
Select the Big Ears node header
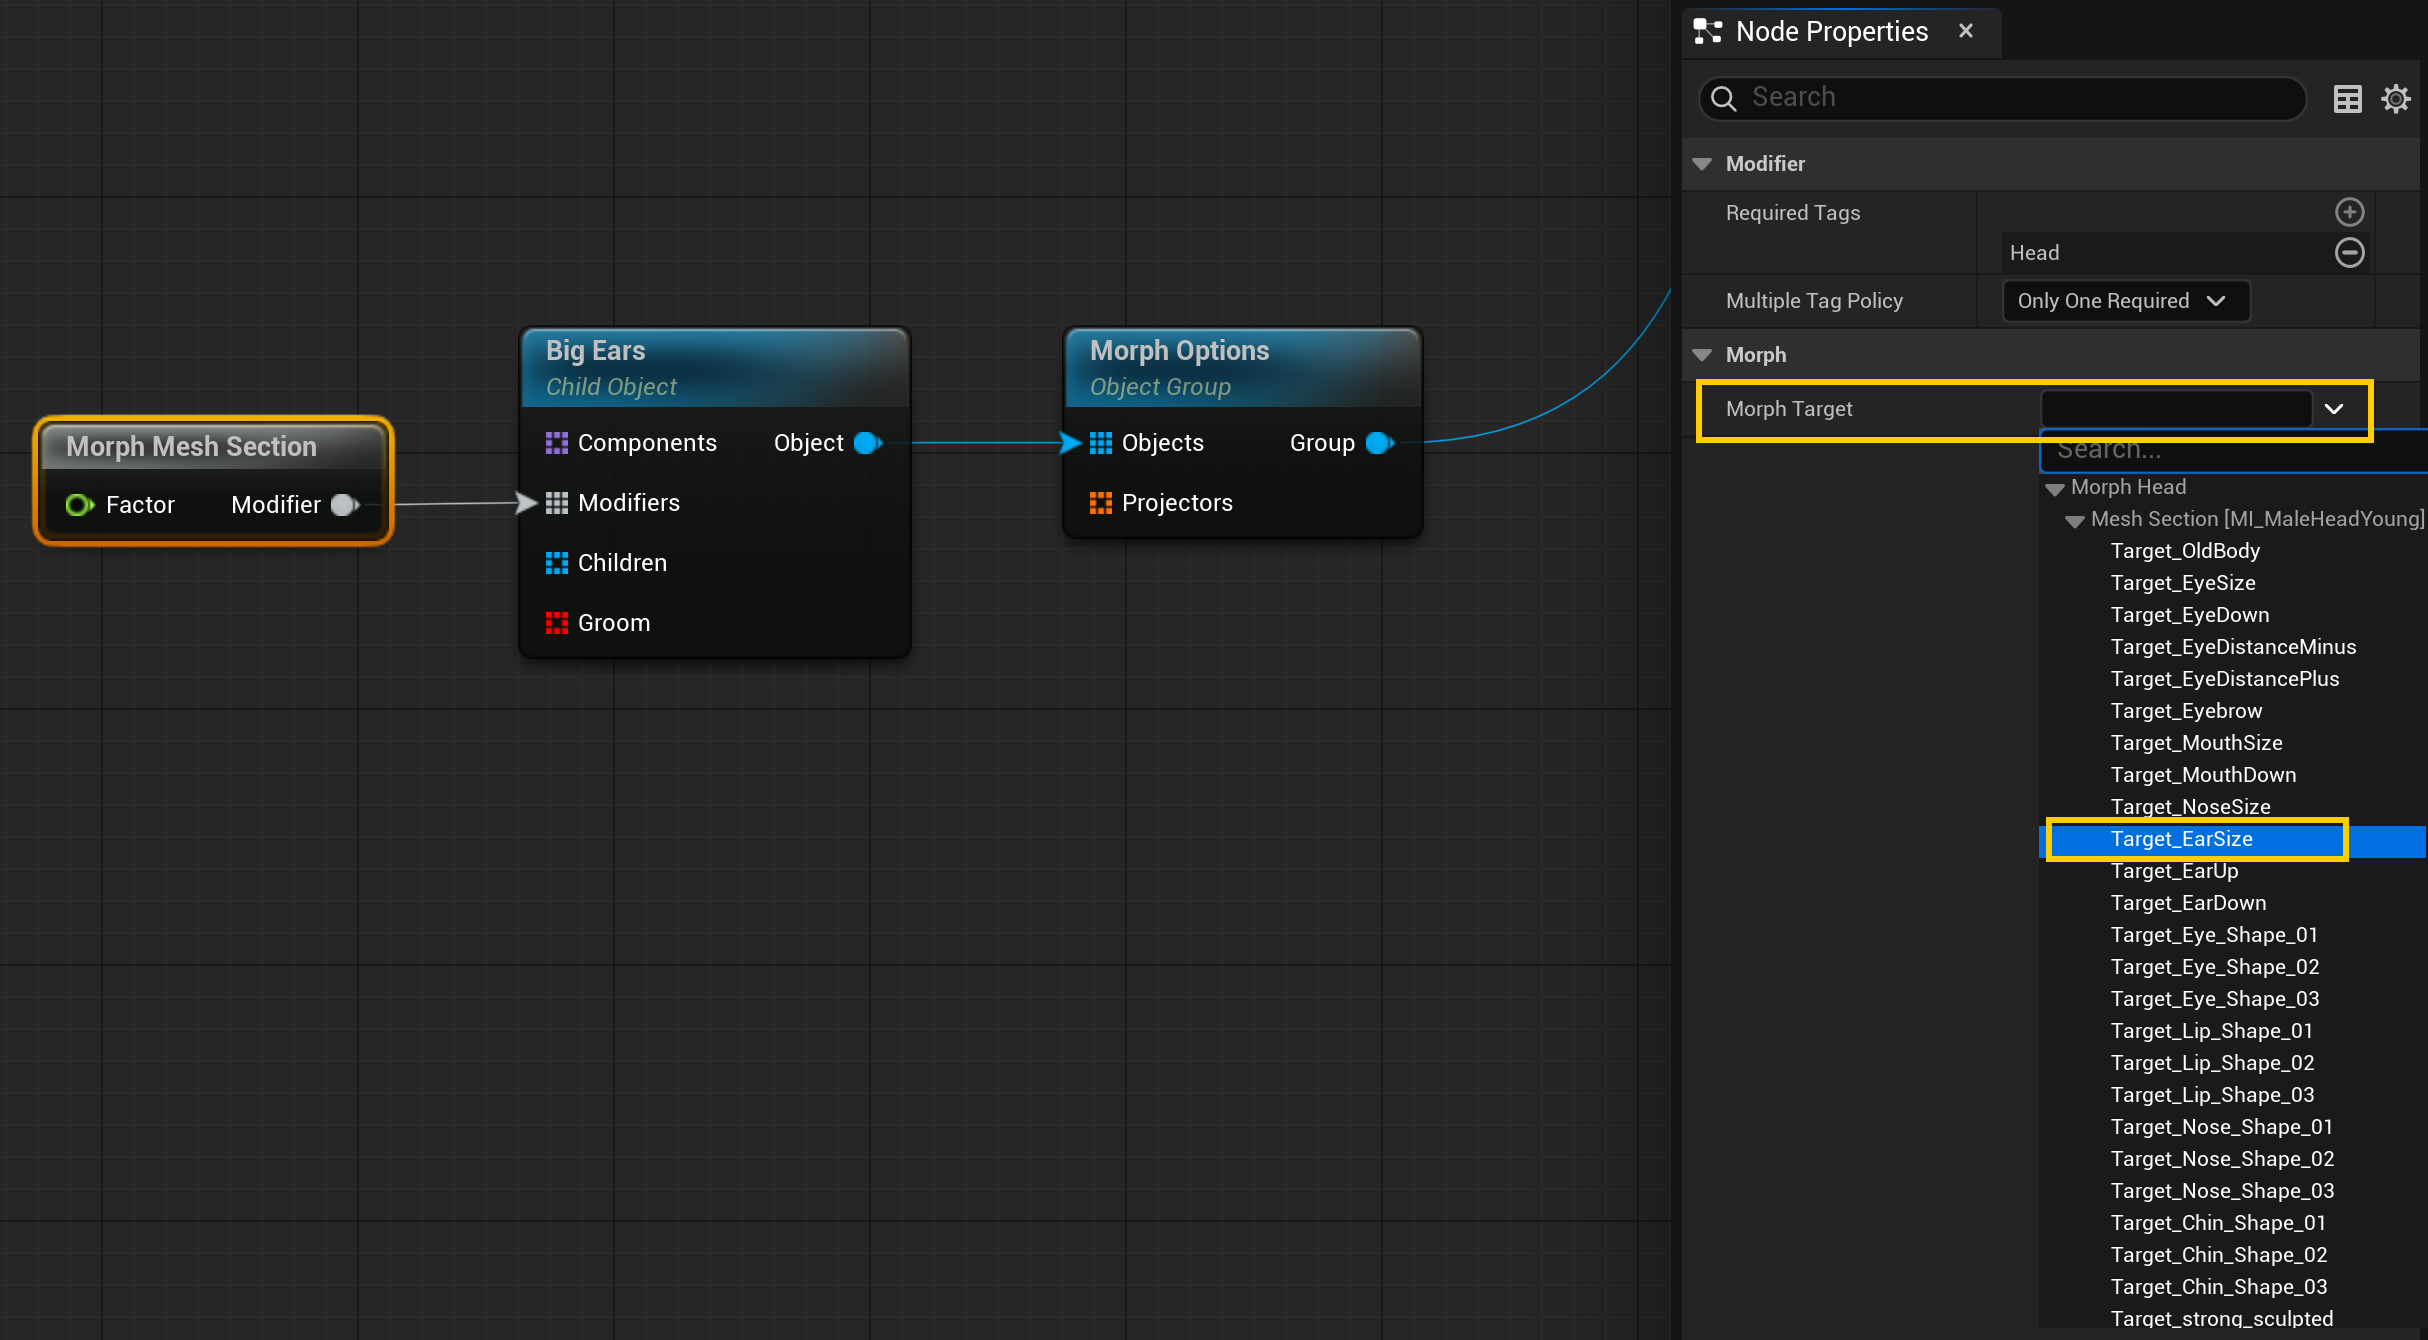[714, 367]
